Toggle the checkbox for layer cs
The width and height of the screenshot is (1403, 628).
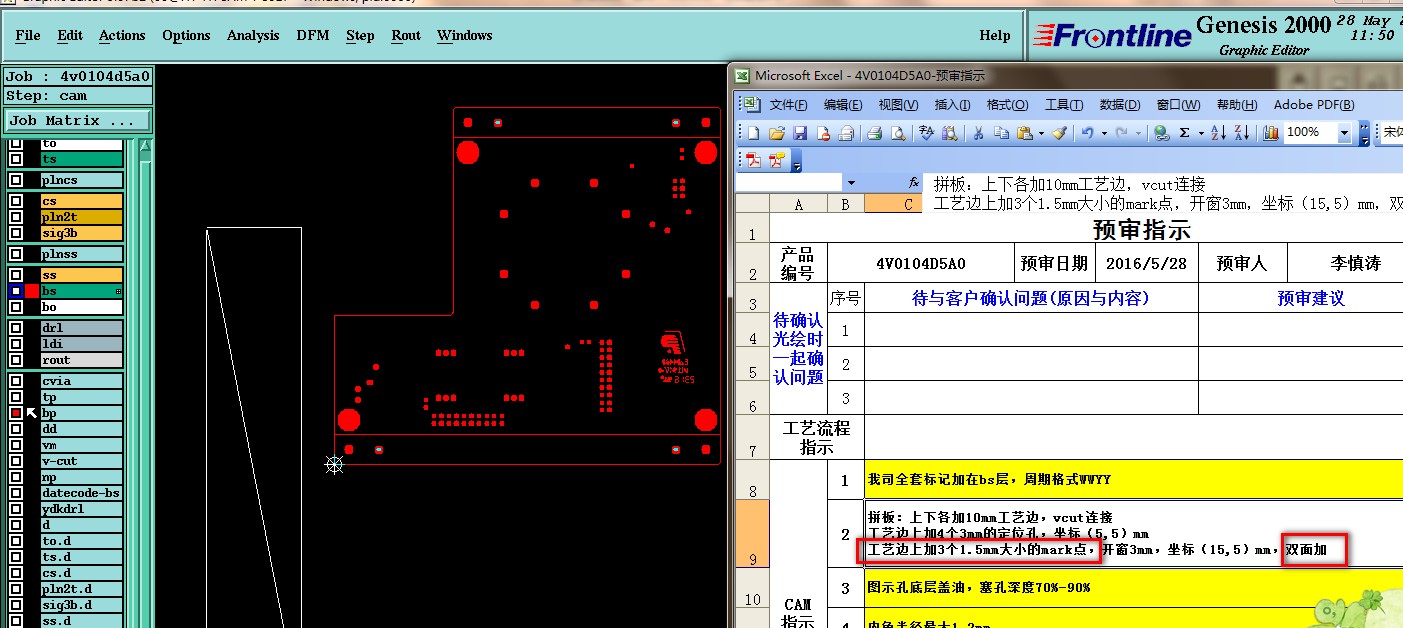16,201
